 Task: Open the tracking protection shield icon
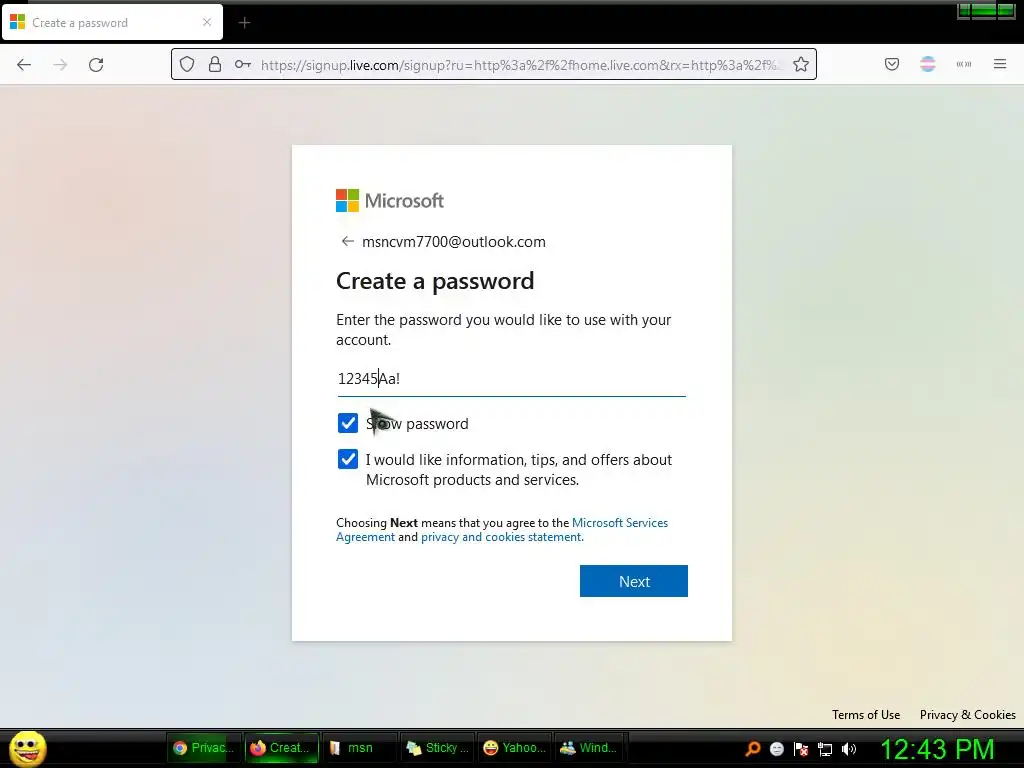[x=187, y=64]
